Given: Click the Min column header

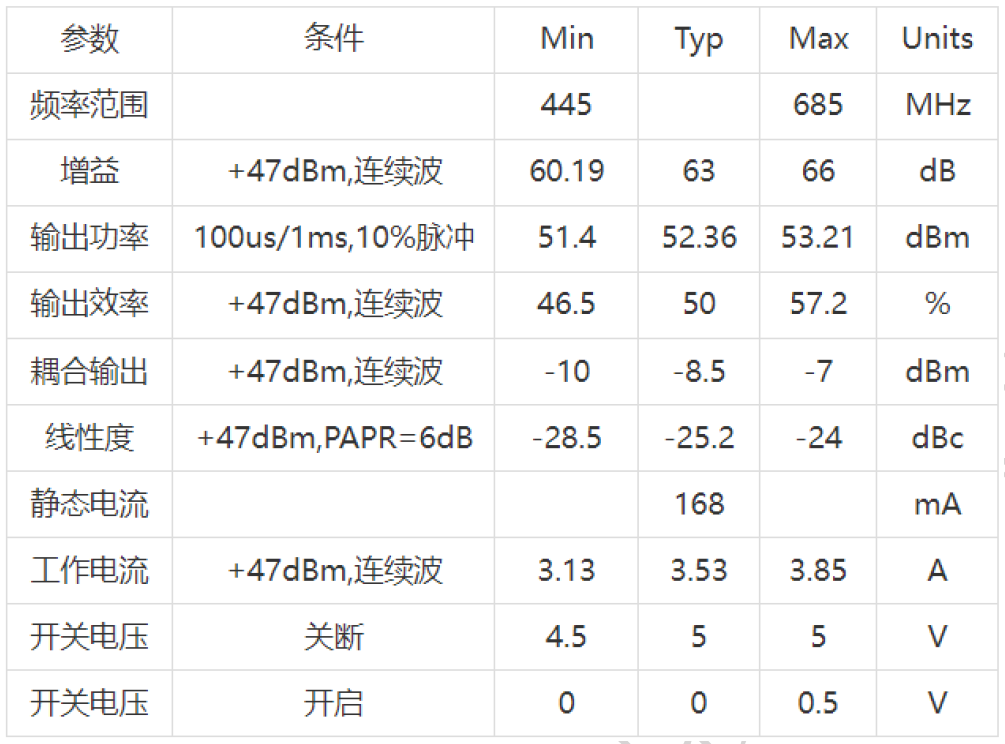Looking at the screenshot, I should tap(567, 38).
